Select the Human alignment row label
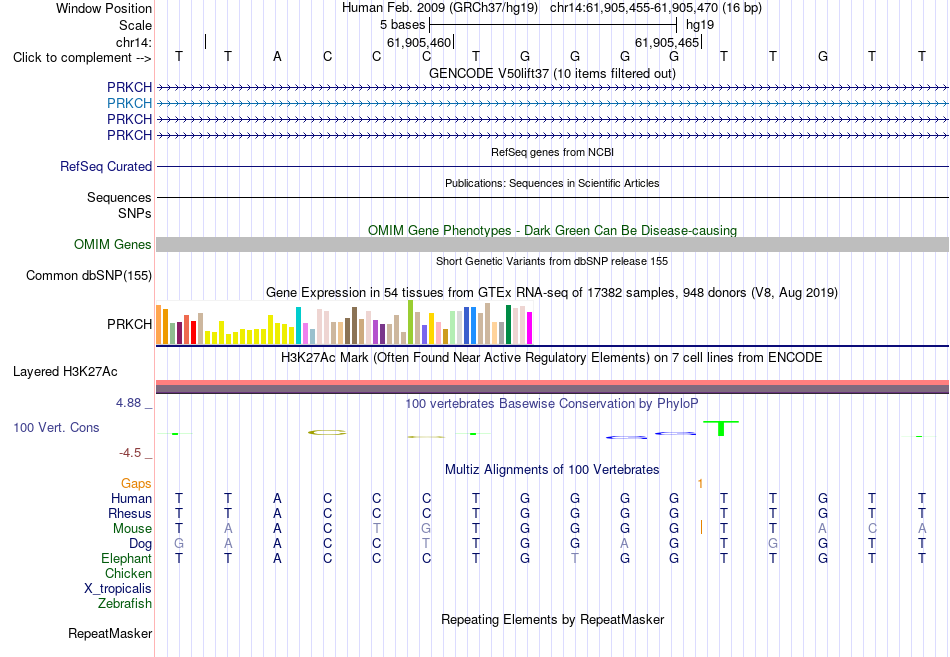Screen dimensions: 950x657 point(131,498)
